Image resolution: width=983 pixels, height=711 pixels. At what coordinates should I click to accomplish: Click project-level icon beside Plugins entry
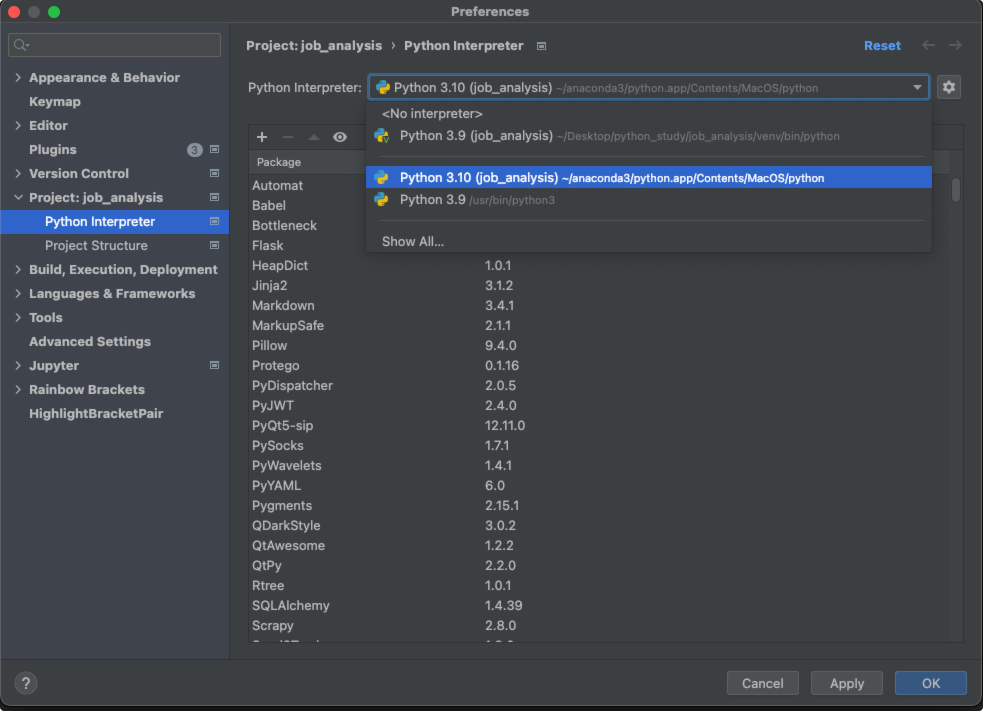pos(214,149)
